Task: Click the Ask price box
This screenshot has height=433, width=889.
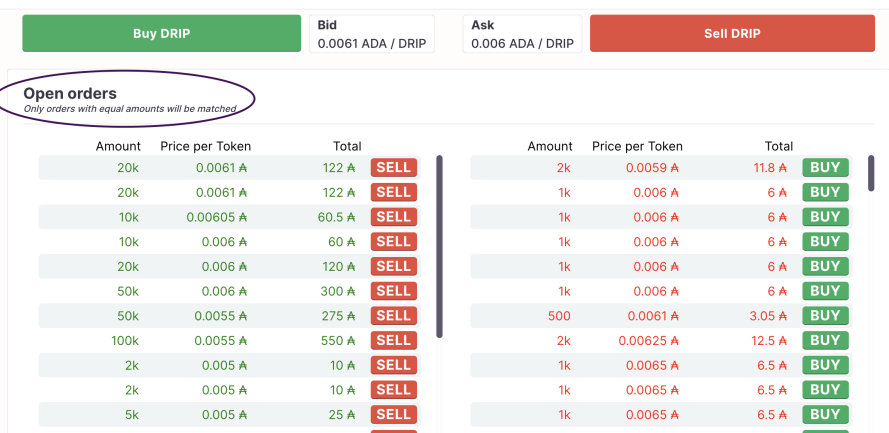Action: 522,34
